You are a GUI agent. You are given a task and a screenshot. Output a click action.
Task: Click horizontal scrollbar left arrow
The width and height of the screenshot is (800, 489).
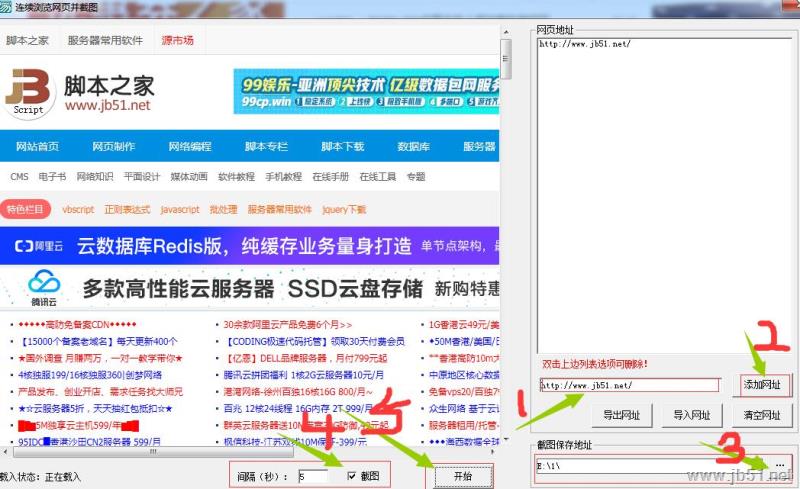click(x=5, y=452)
